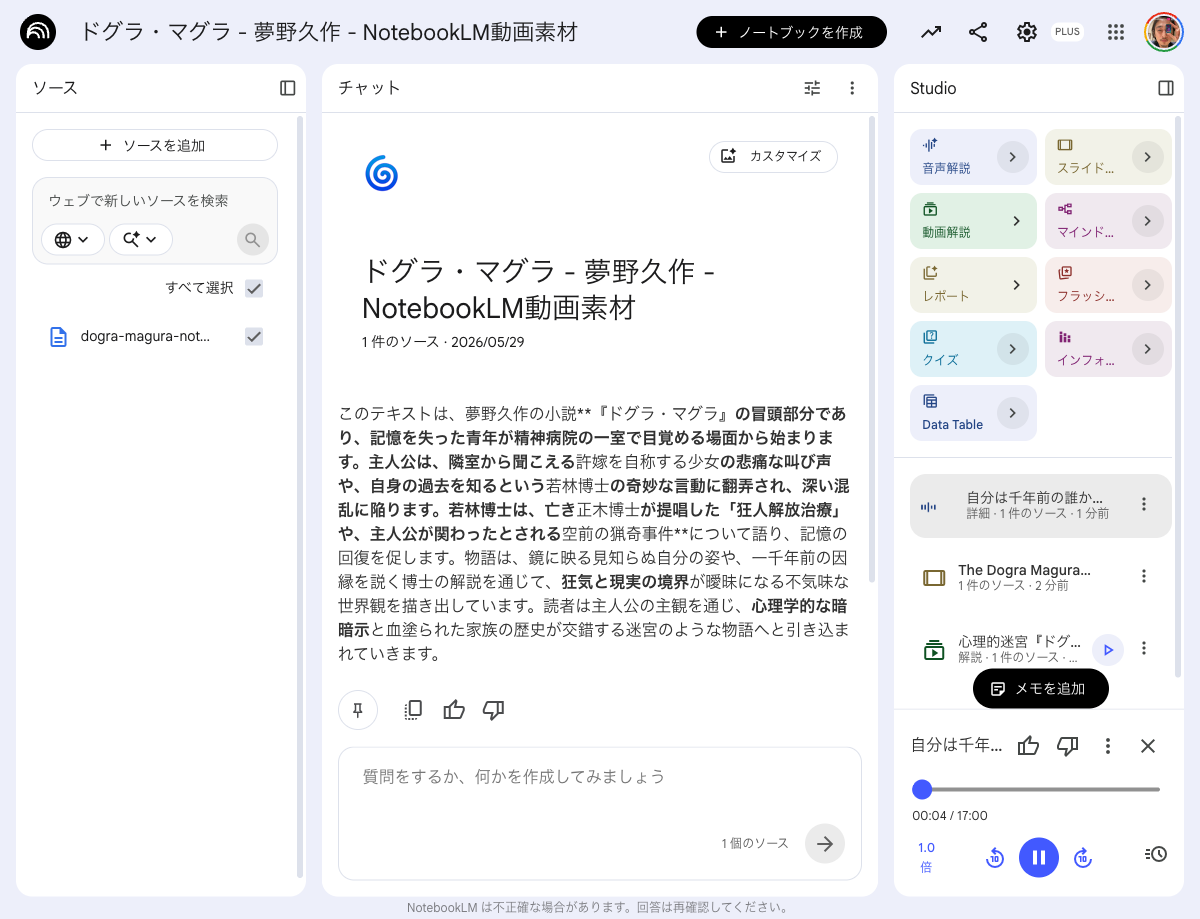1200x919 pixels.
Task: Give the summary a thumbs down
Action: pyautogui.click(x=494, y=710)
